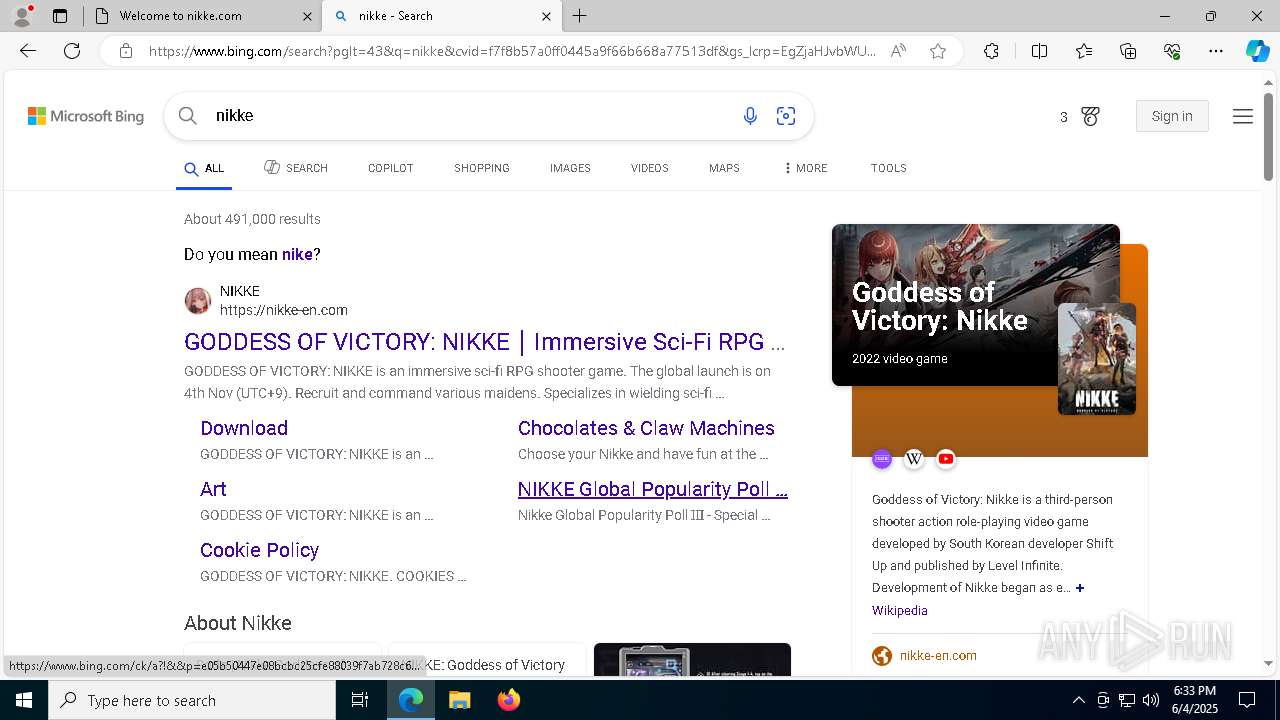Open Task View on taskbar
Screen dimensions: 1280x720
(360, 700)
